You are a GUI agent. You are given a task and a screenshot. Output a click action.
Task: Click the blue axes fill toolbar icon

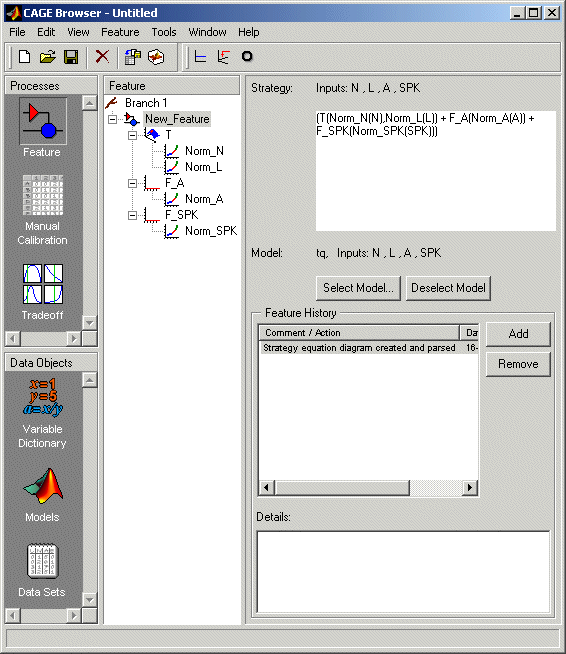tap(201, 56)
